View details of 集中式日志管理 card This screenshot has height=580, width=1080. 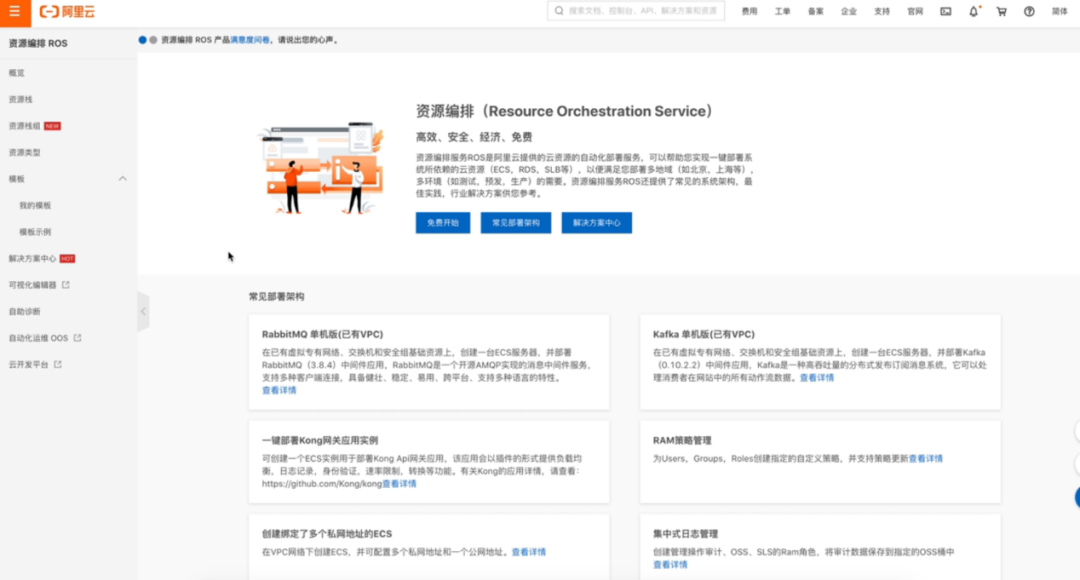(670, 565)
